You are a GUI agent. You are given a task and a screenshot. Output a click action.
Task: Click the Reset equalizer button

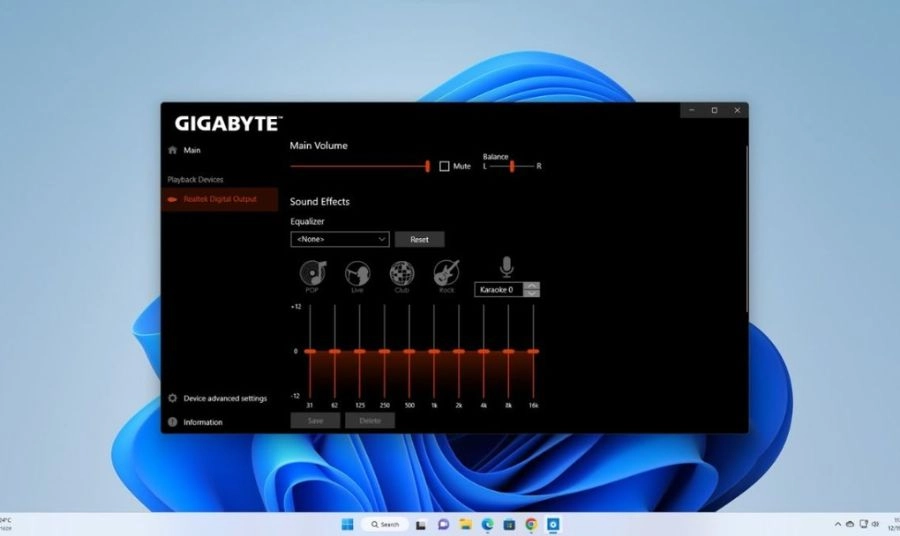pyautogui.click(x=420, y=239)
